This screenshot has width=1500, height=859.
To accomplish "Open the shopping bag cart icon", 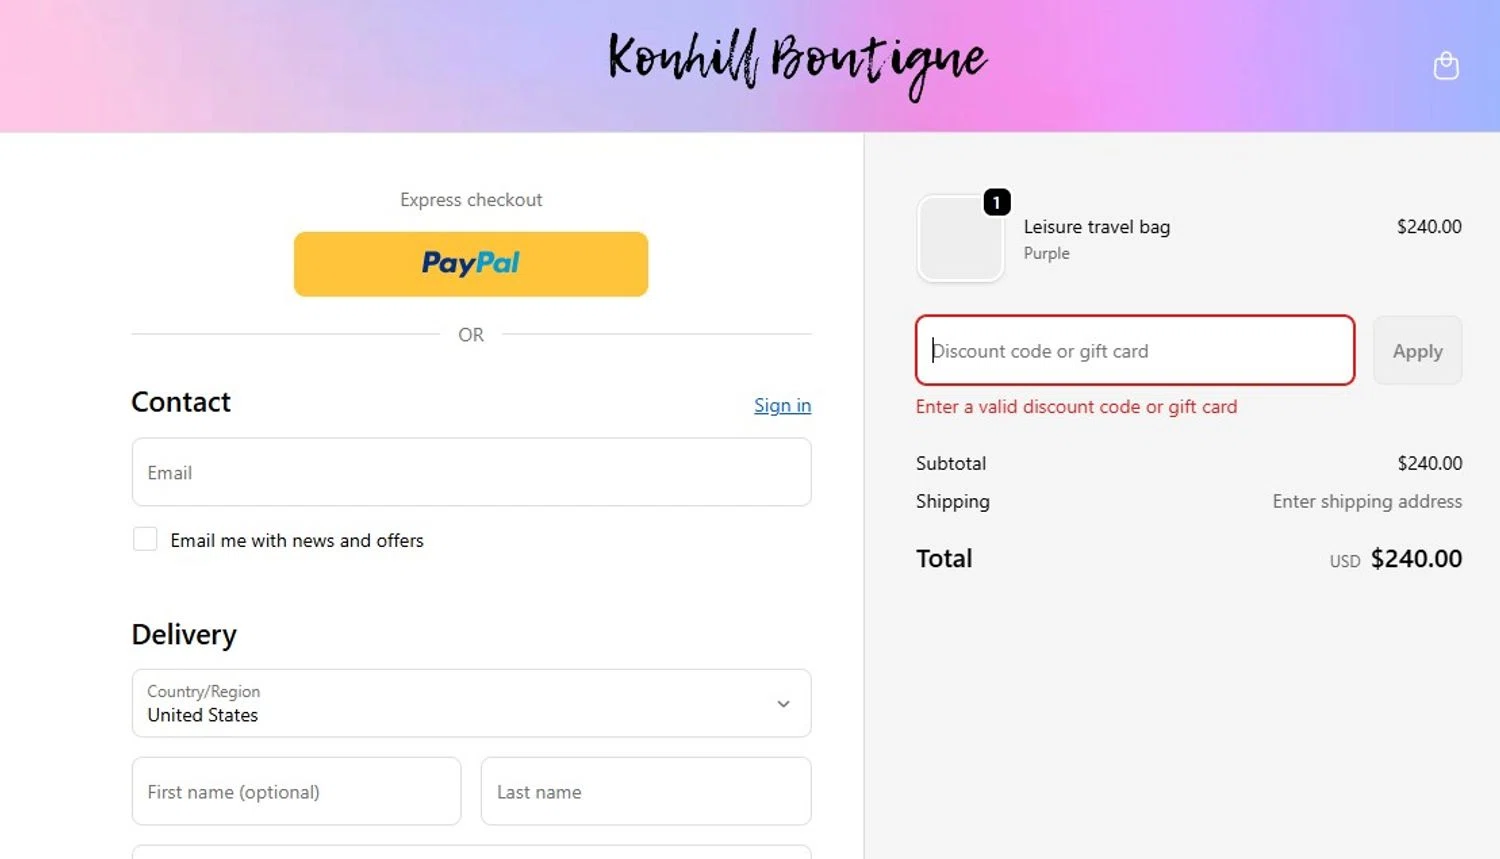I will pyautogui.click(x=1445, y=66).
